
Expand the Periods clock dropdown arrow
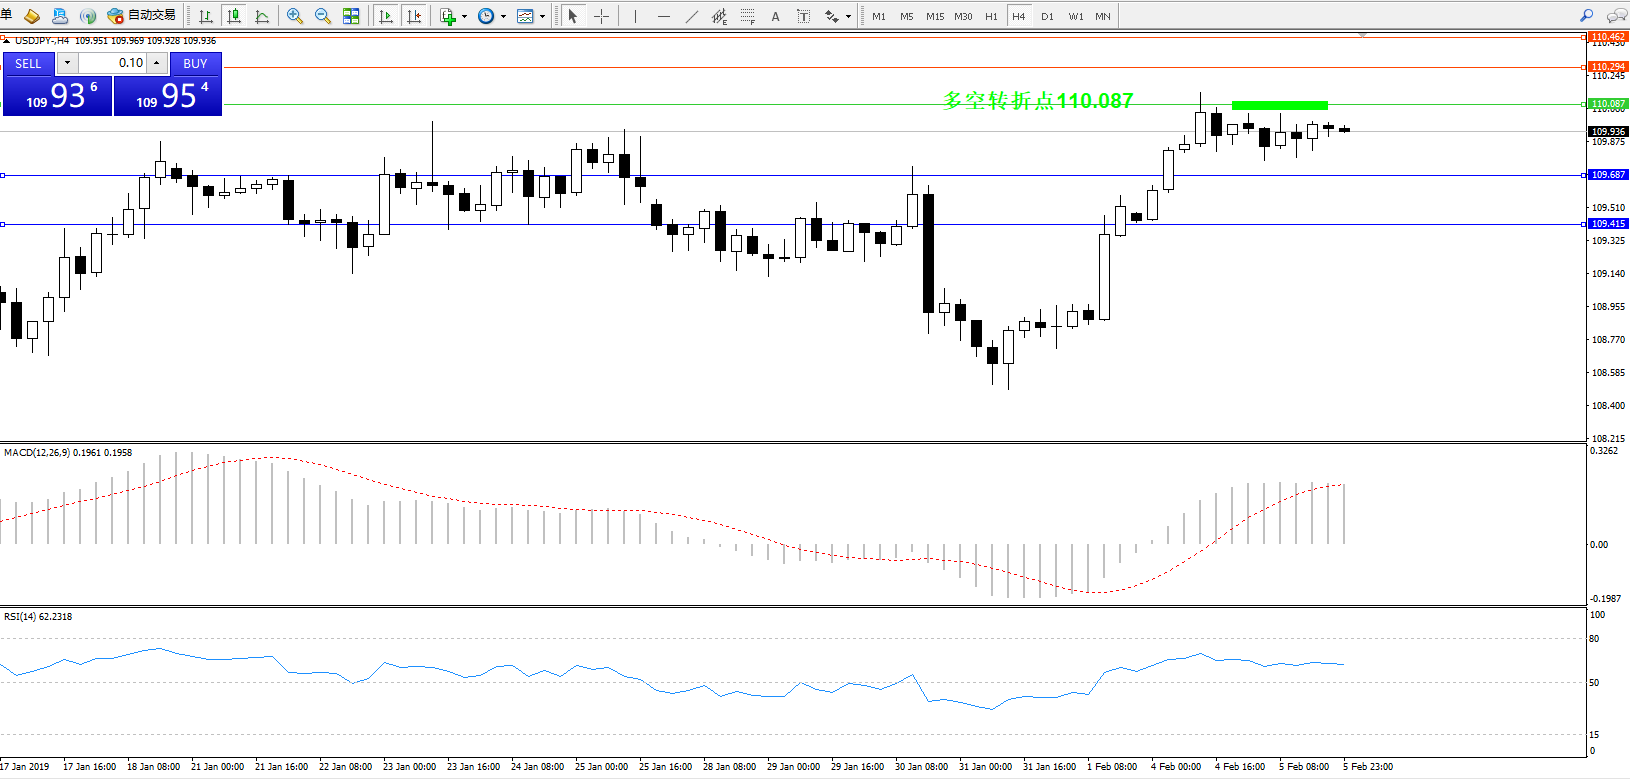tap(503, 16)
